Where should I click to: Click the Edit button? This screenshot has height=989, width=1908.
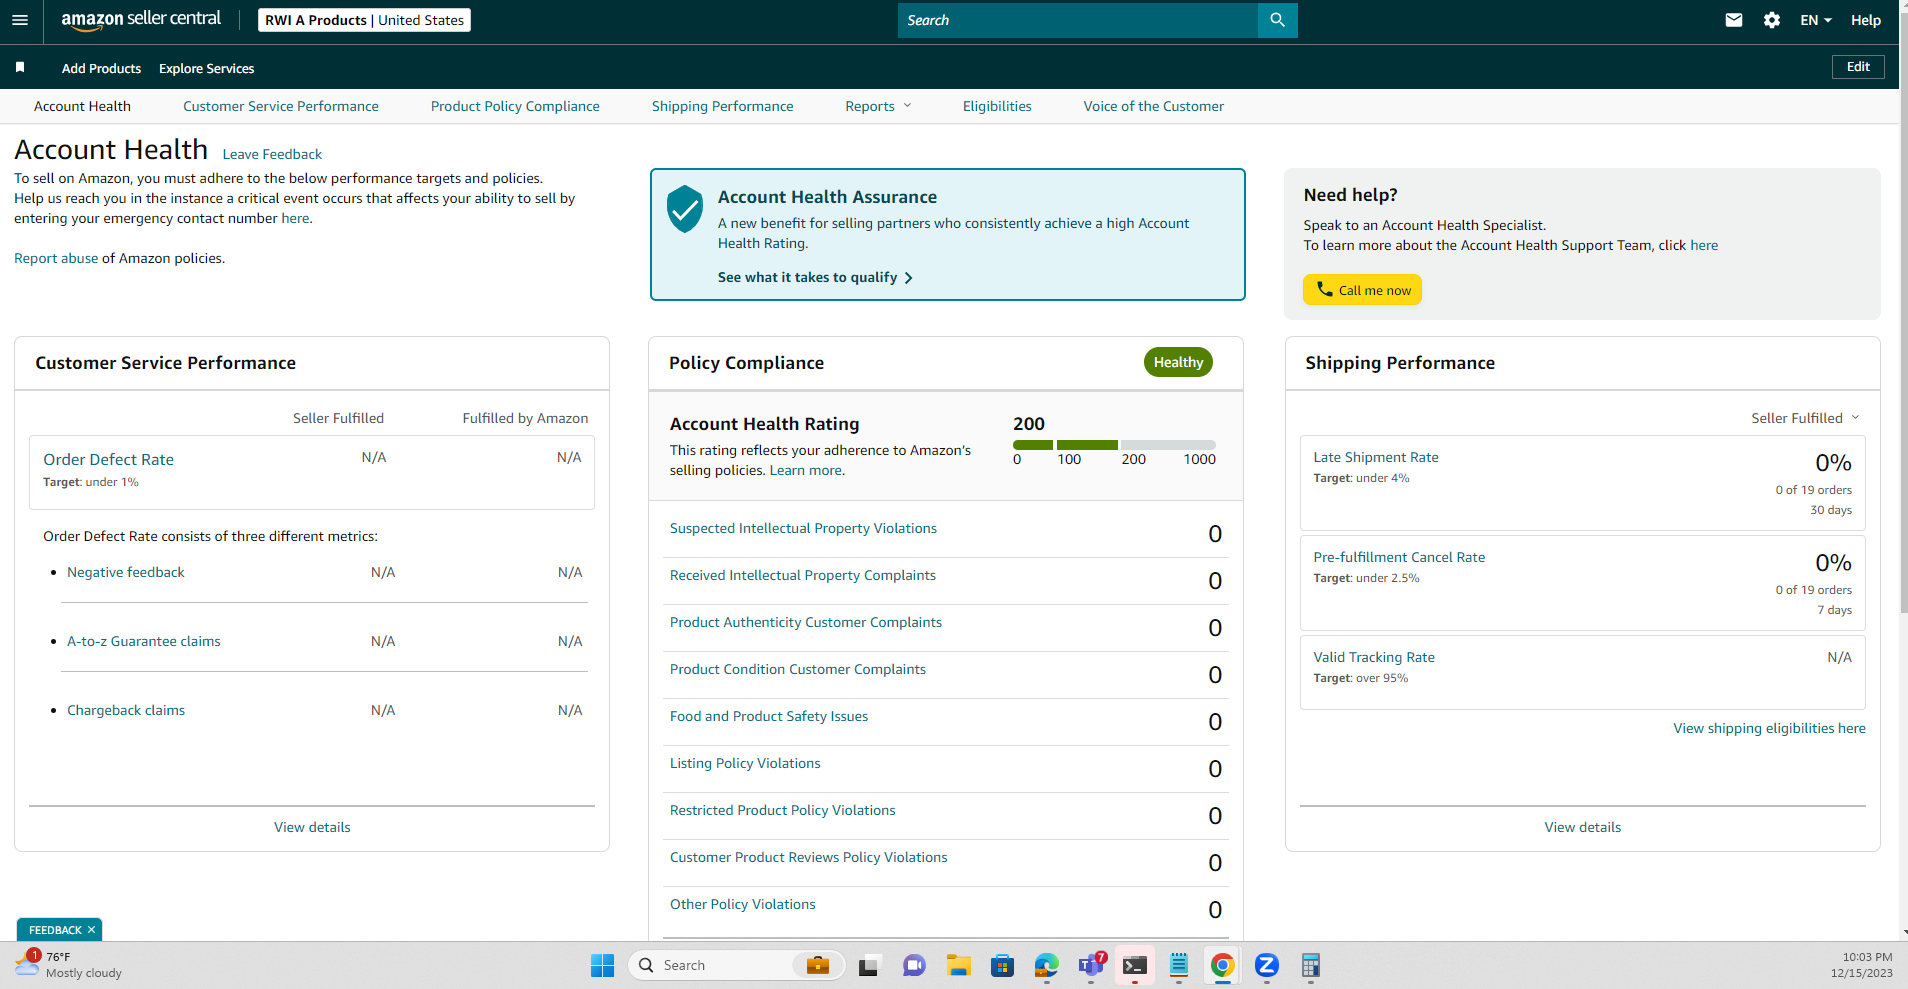click(1858, 67)
